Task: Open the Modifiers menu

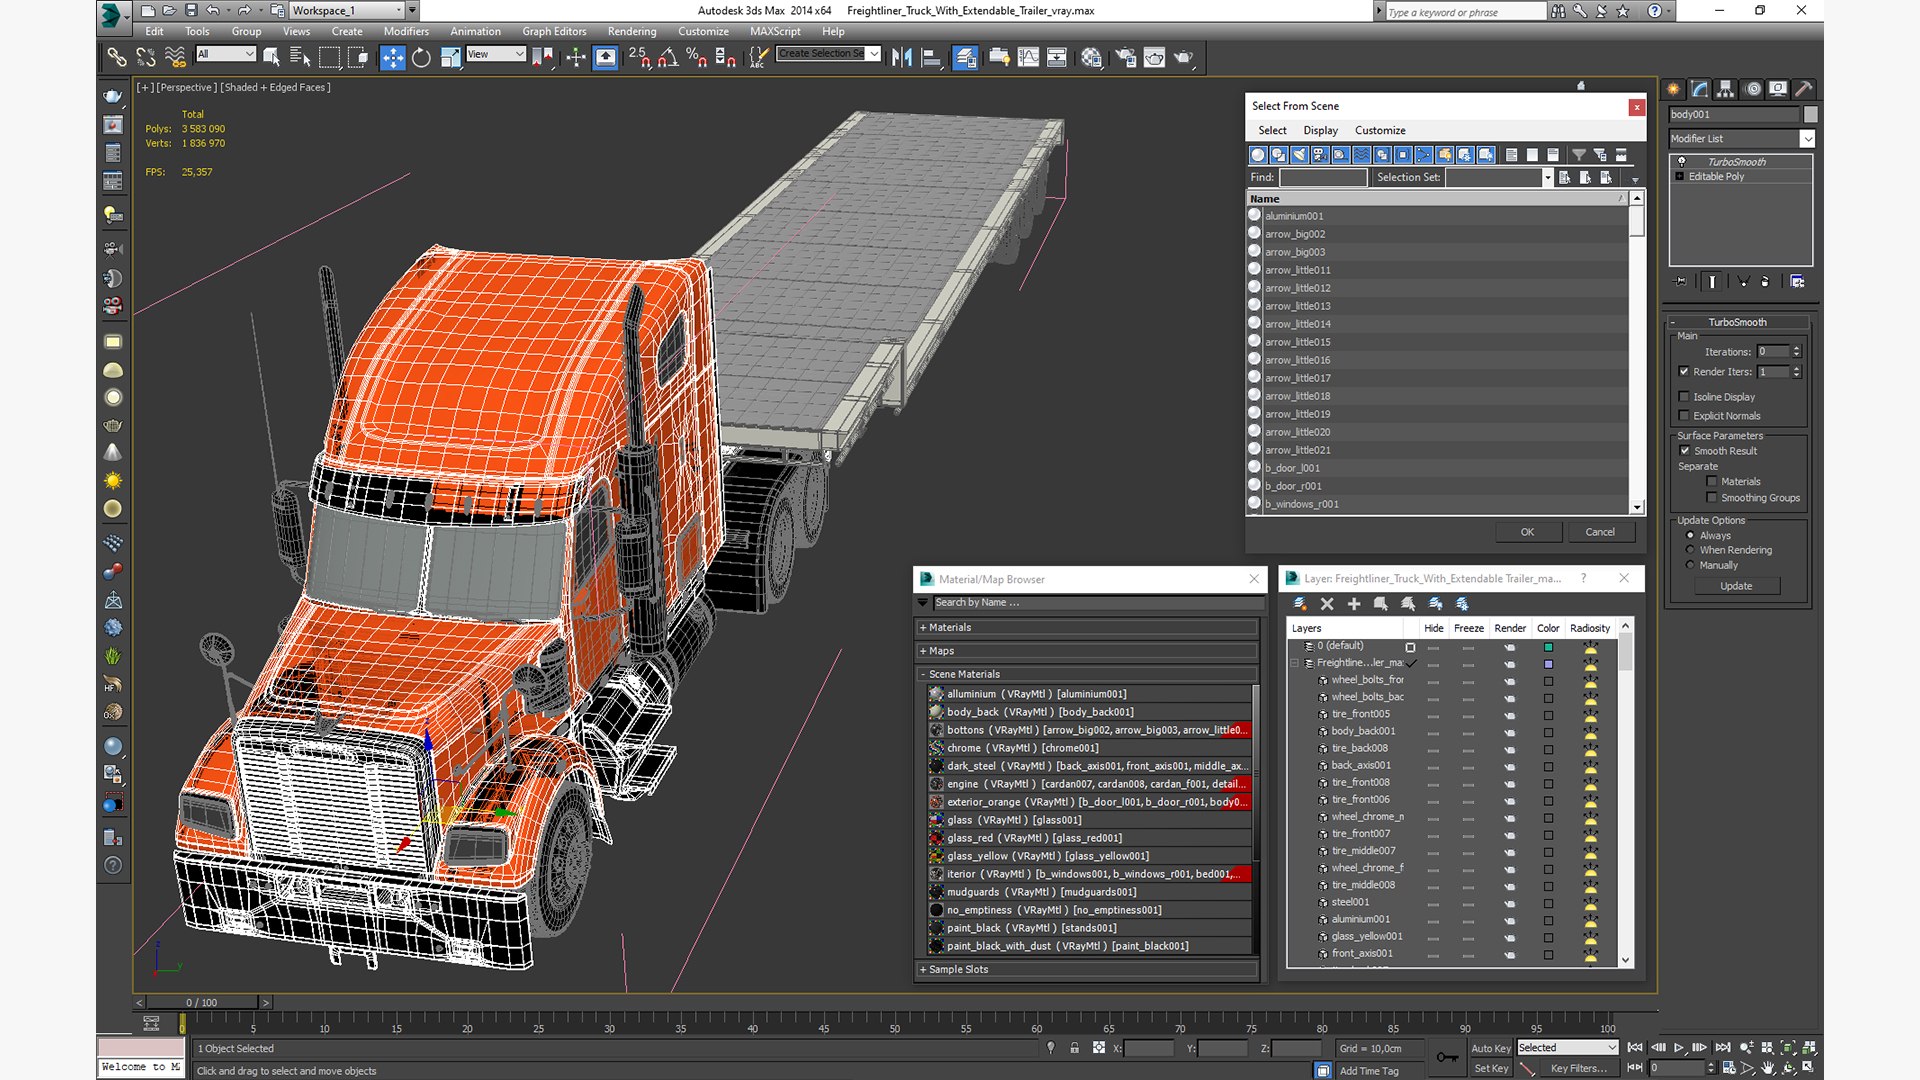Action: pos(406,32)
